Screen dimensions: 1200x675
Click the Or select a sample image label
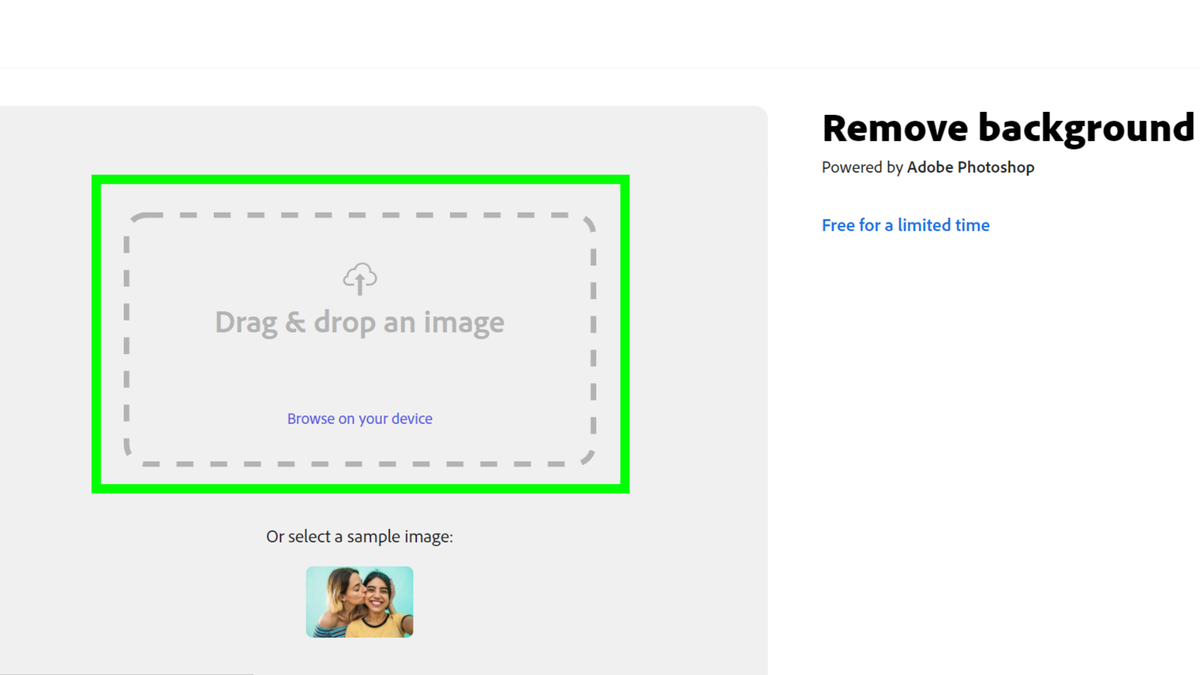click(x=359, y=536)
